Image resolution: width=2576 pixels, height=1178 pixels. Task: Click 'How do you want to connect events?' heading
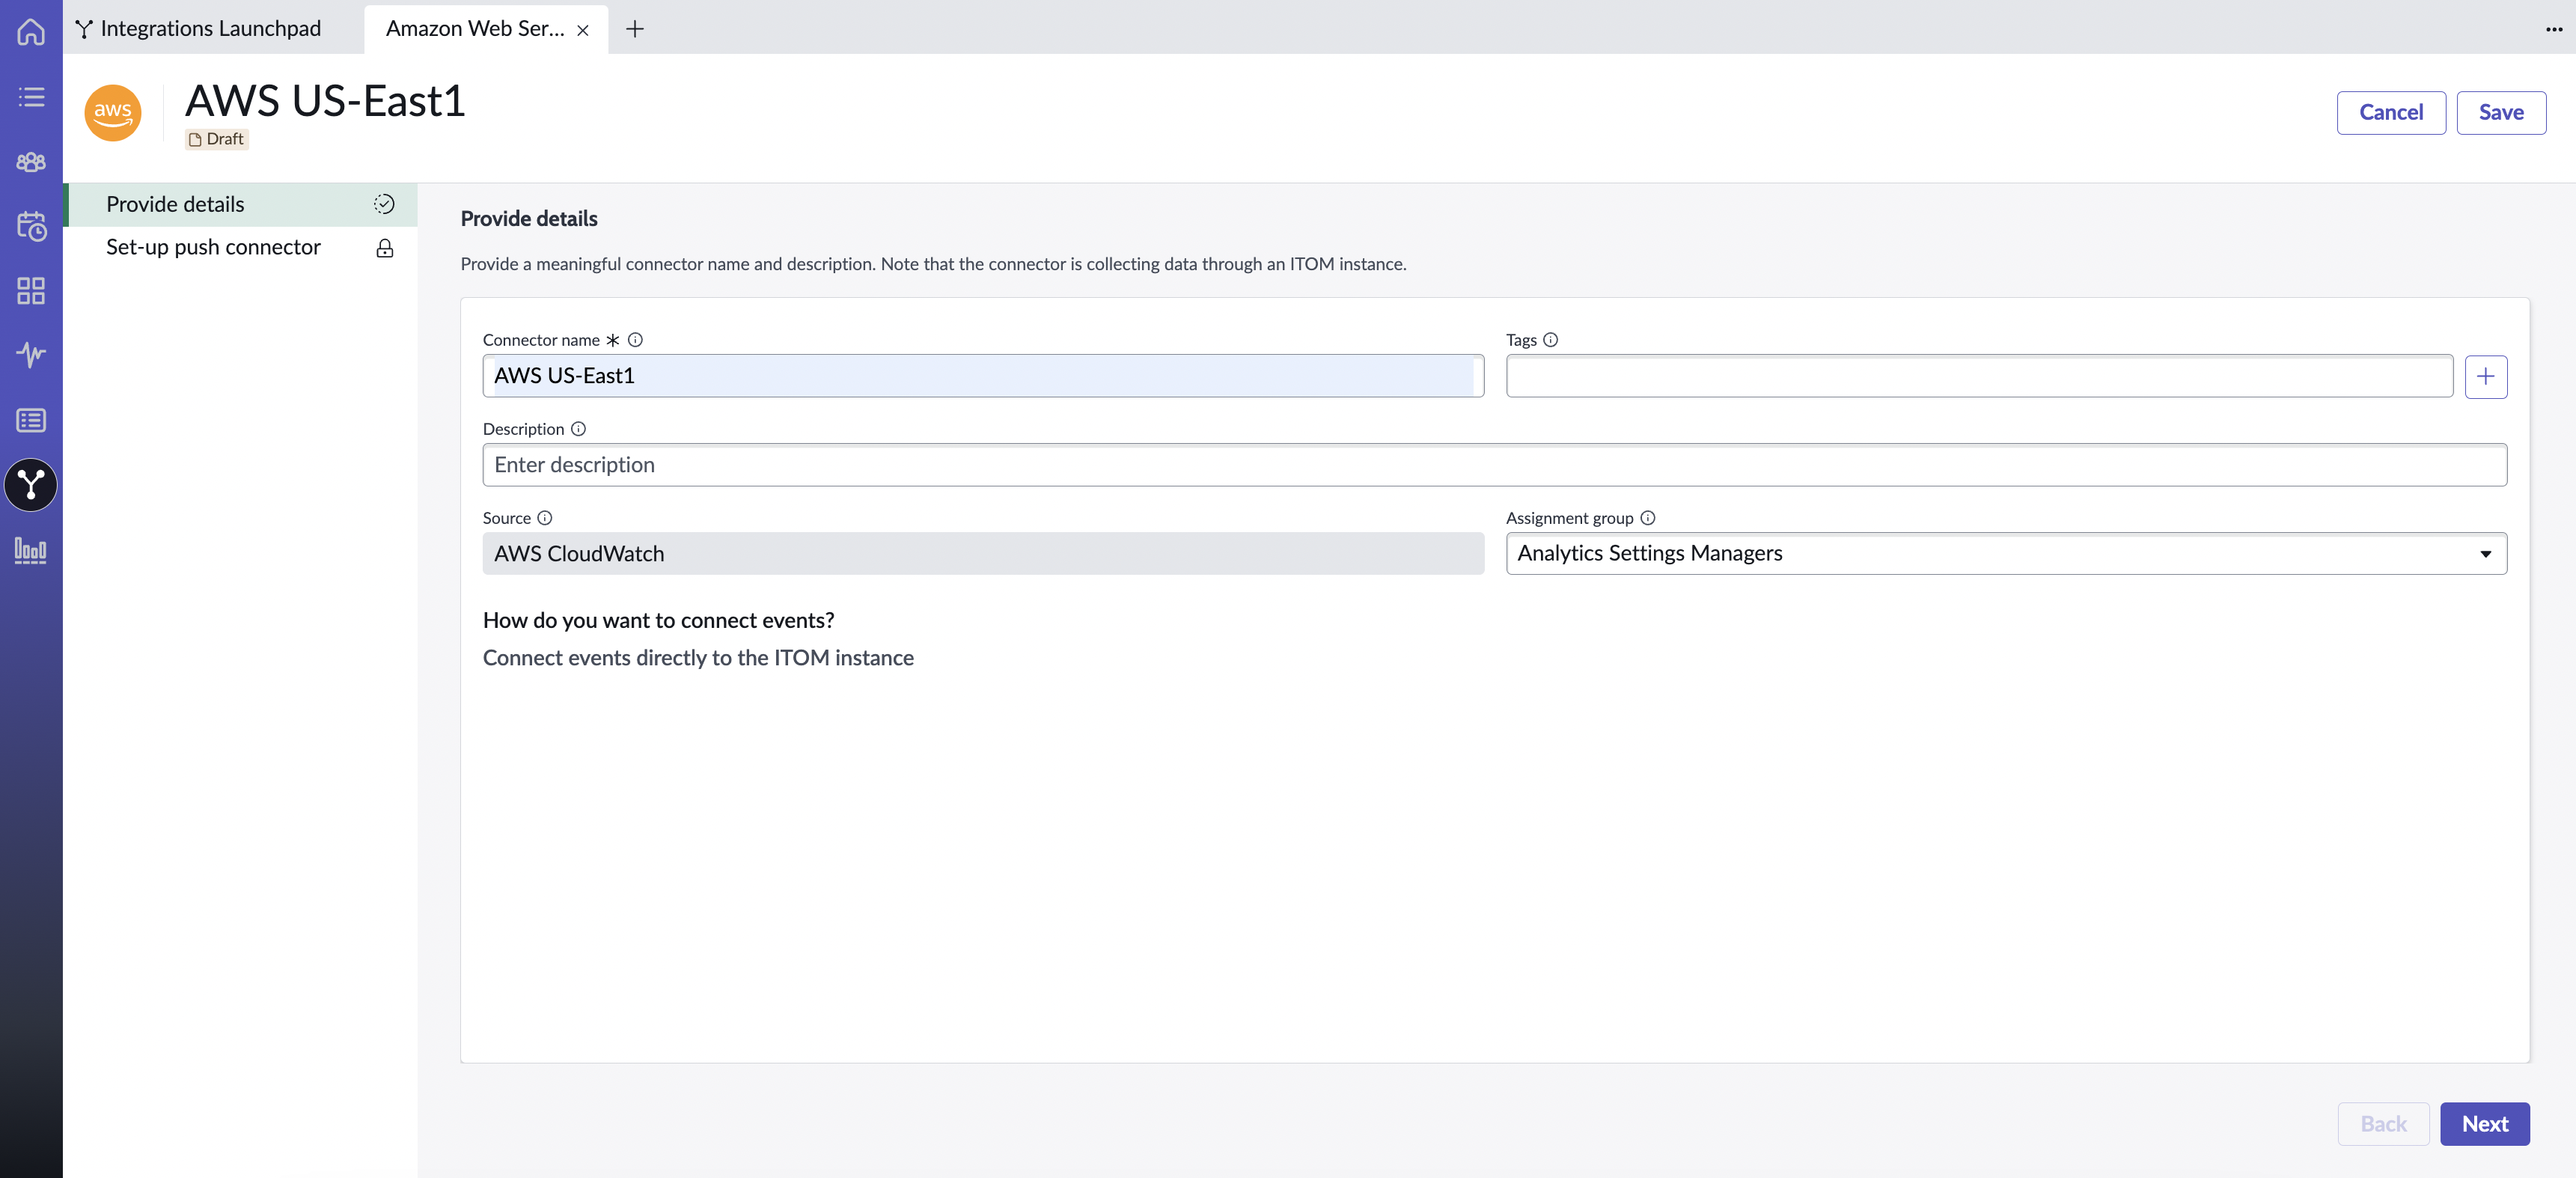pyautogui.click(x=658, y=620)
